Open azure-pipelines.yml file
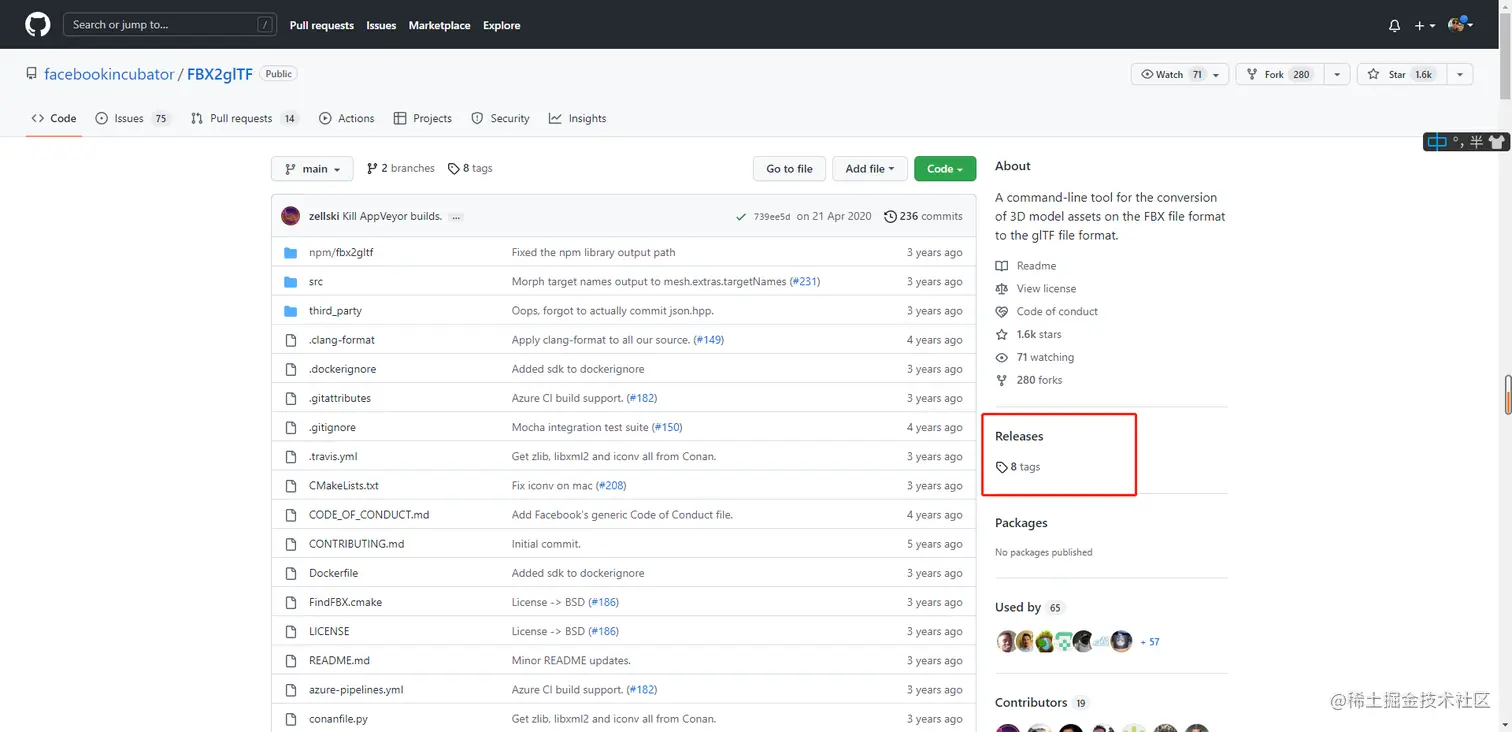 pyautogui.click(x=356, y=690)
